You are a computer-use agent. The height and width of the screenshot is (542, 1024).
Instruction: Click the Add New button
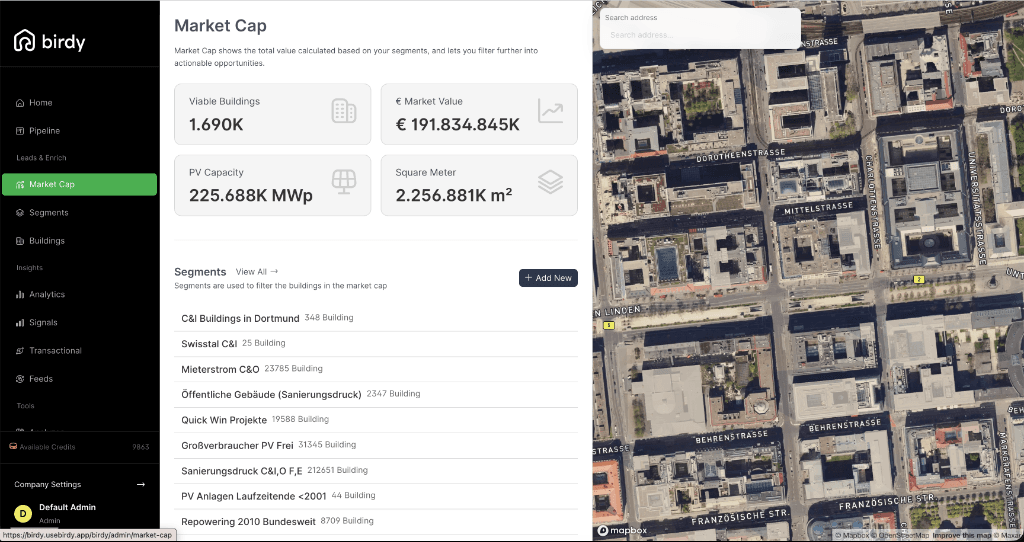[x=548, y=278]
